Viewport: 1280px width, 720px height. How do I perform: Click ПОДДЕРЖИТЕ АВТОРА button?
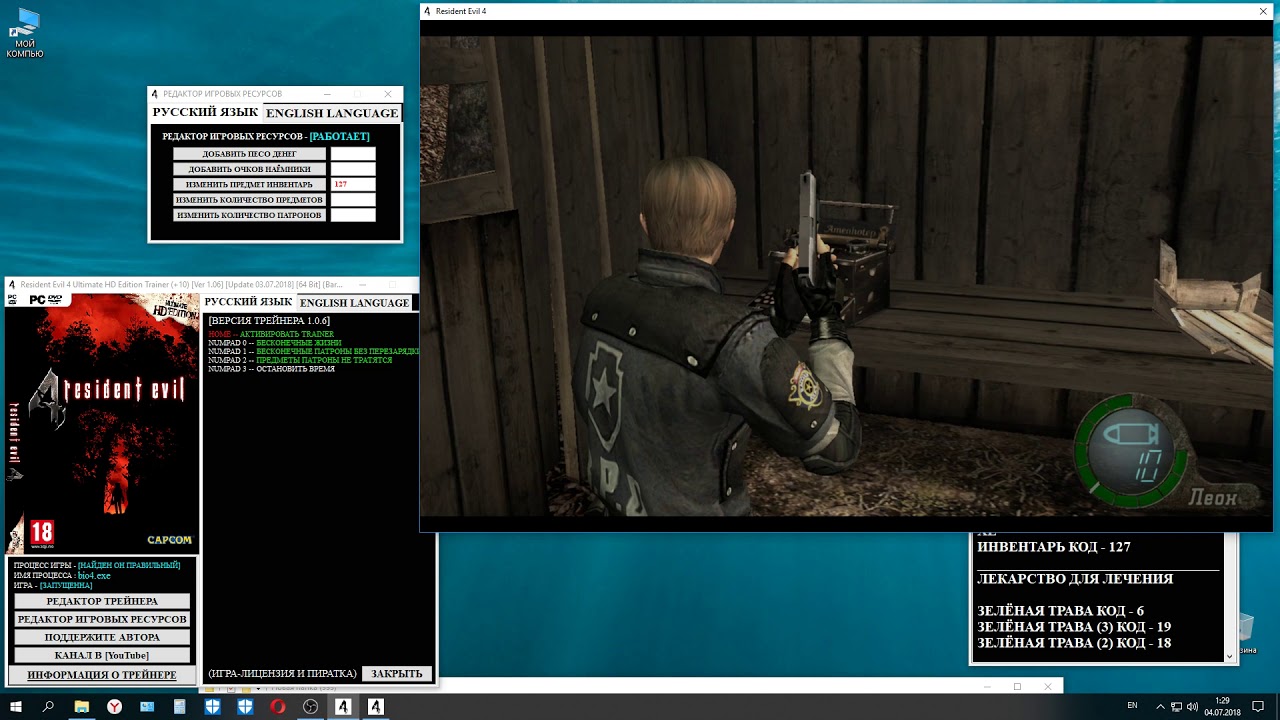pyautogui.click(x=102, y=637)
